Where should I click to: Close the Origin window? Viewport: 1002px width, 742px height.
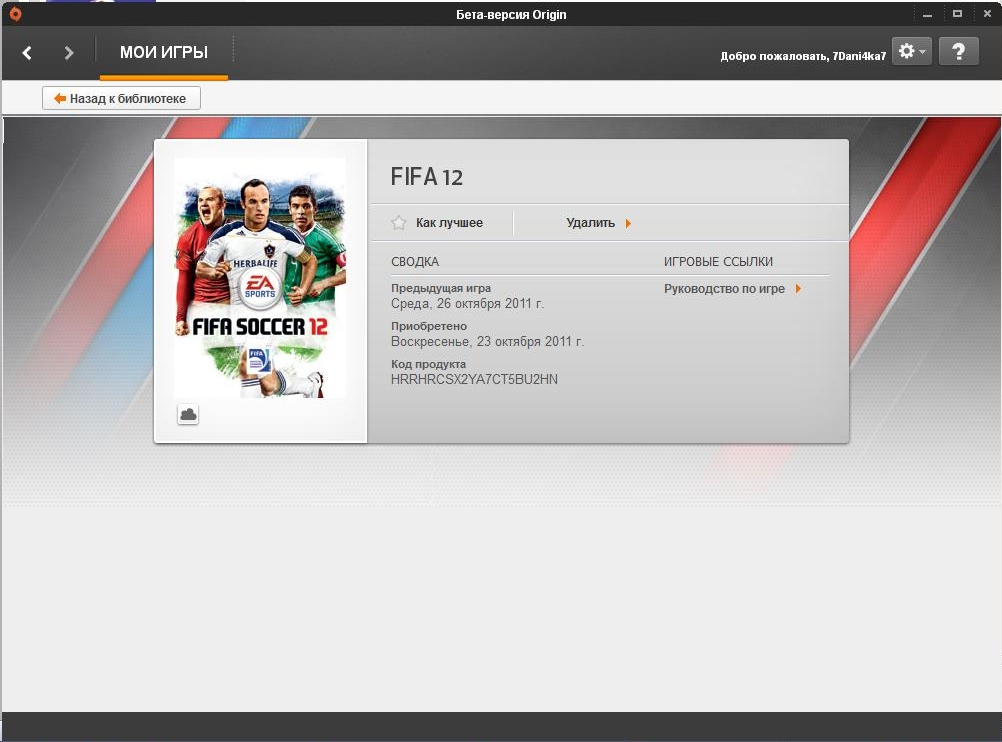coord(987,14)
